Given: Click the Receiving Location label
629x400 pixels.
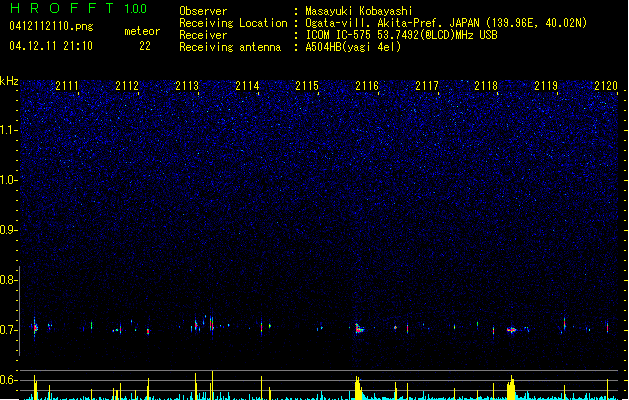Looking at the screenshot, I should tap(233, 23).
